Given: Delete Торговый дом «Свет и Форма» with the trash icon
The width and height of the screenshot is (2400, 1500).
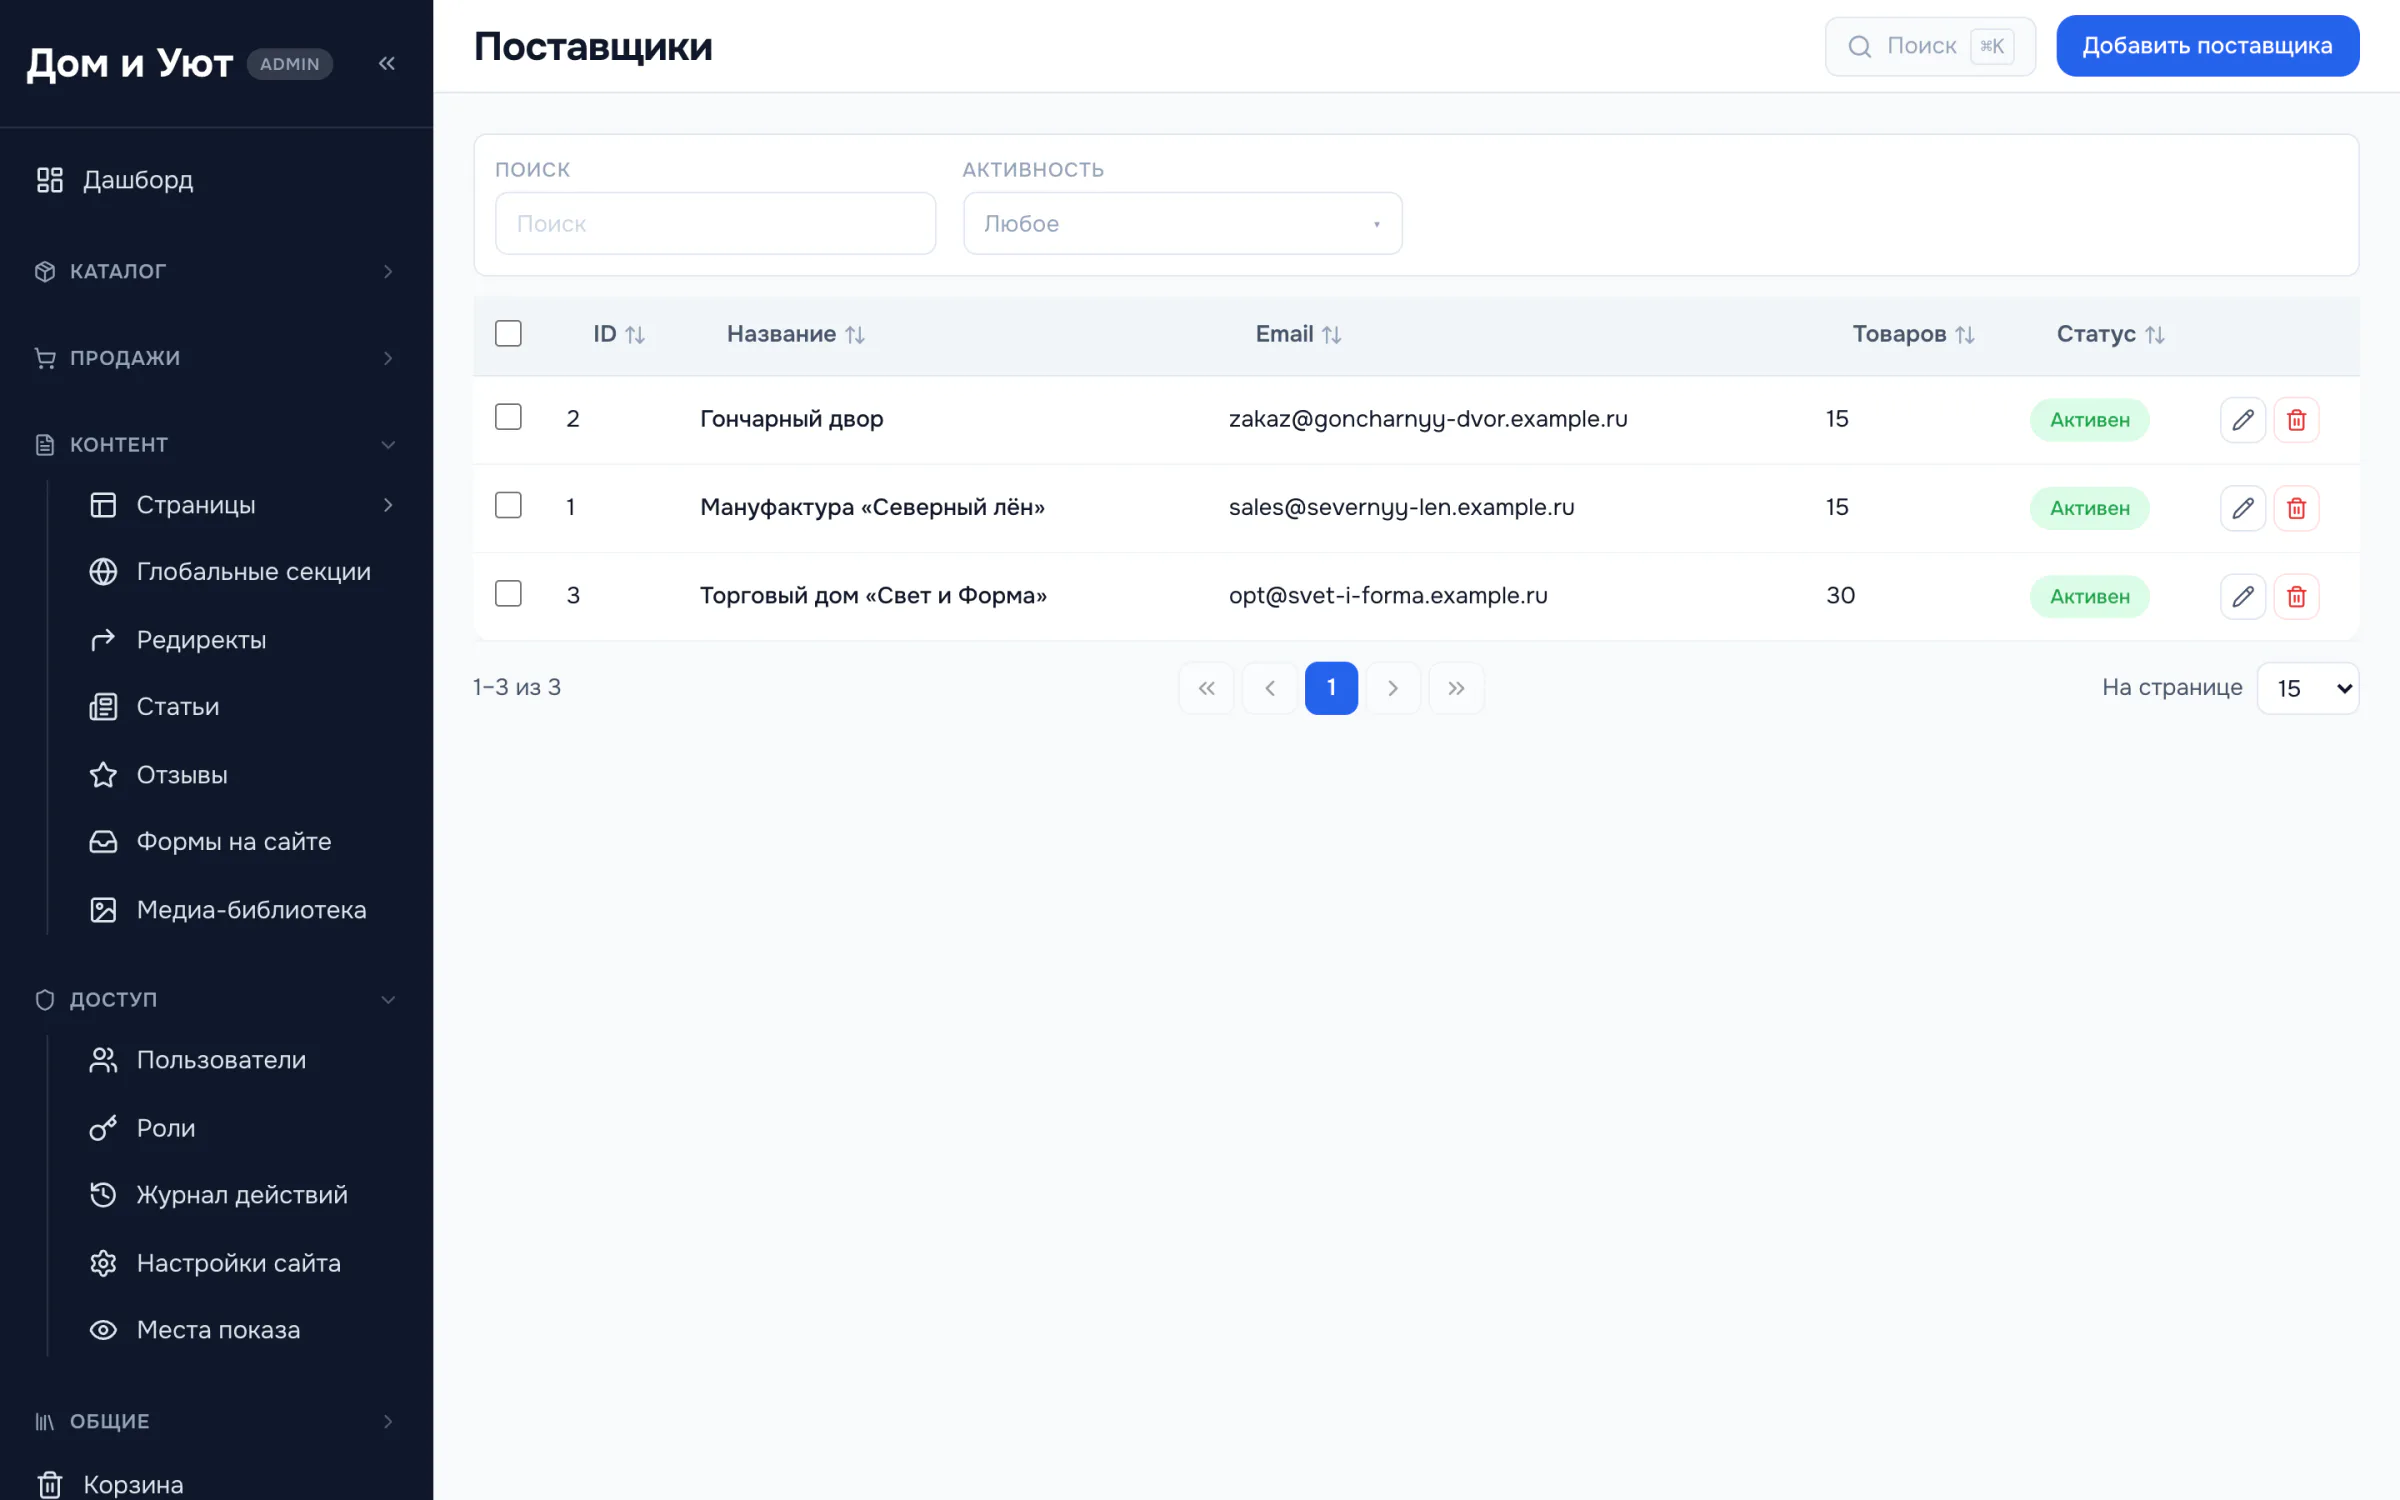Looking at the screenshot, I should tap(2297, 596).
